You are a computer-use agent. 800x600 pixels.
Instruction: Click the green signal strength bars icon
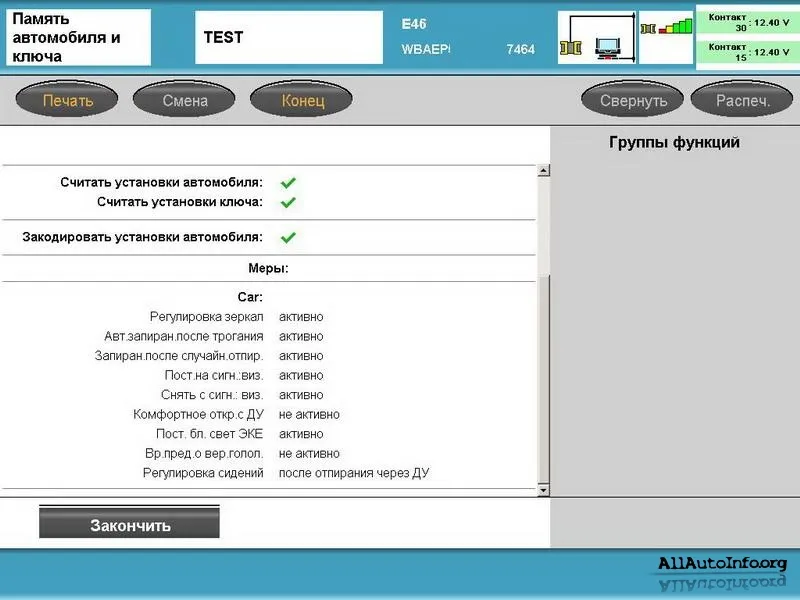tap(666, 25)
